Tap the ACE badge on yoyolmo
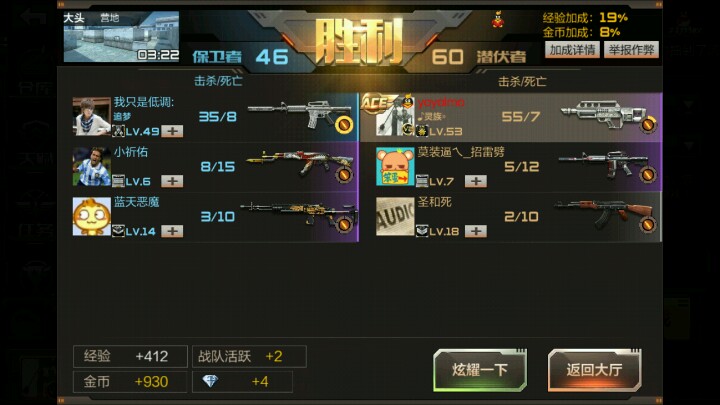 click(x=376, y=103)
